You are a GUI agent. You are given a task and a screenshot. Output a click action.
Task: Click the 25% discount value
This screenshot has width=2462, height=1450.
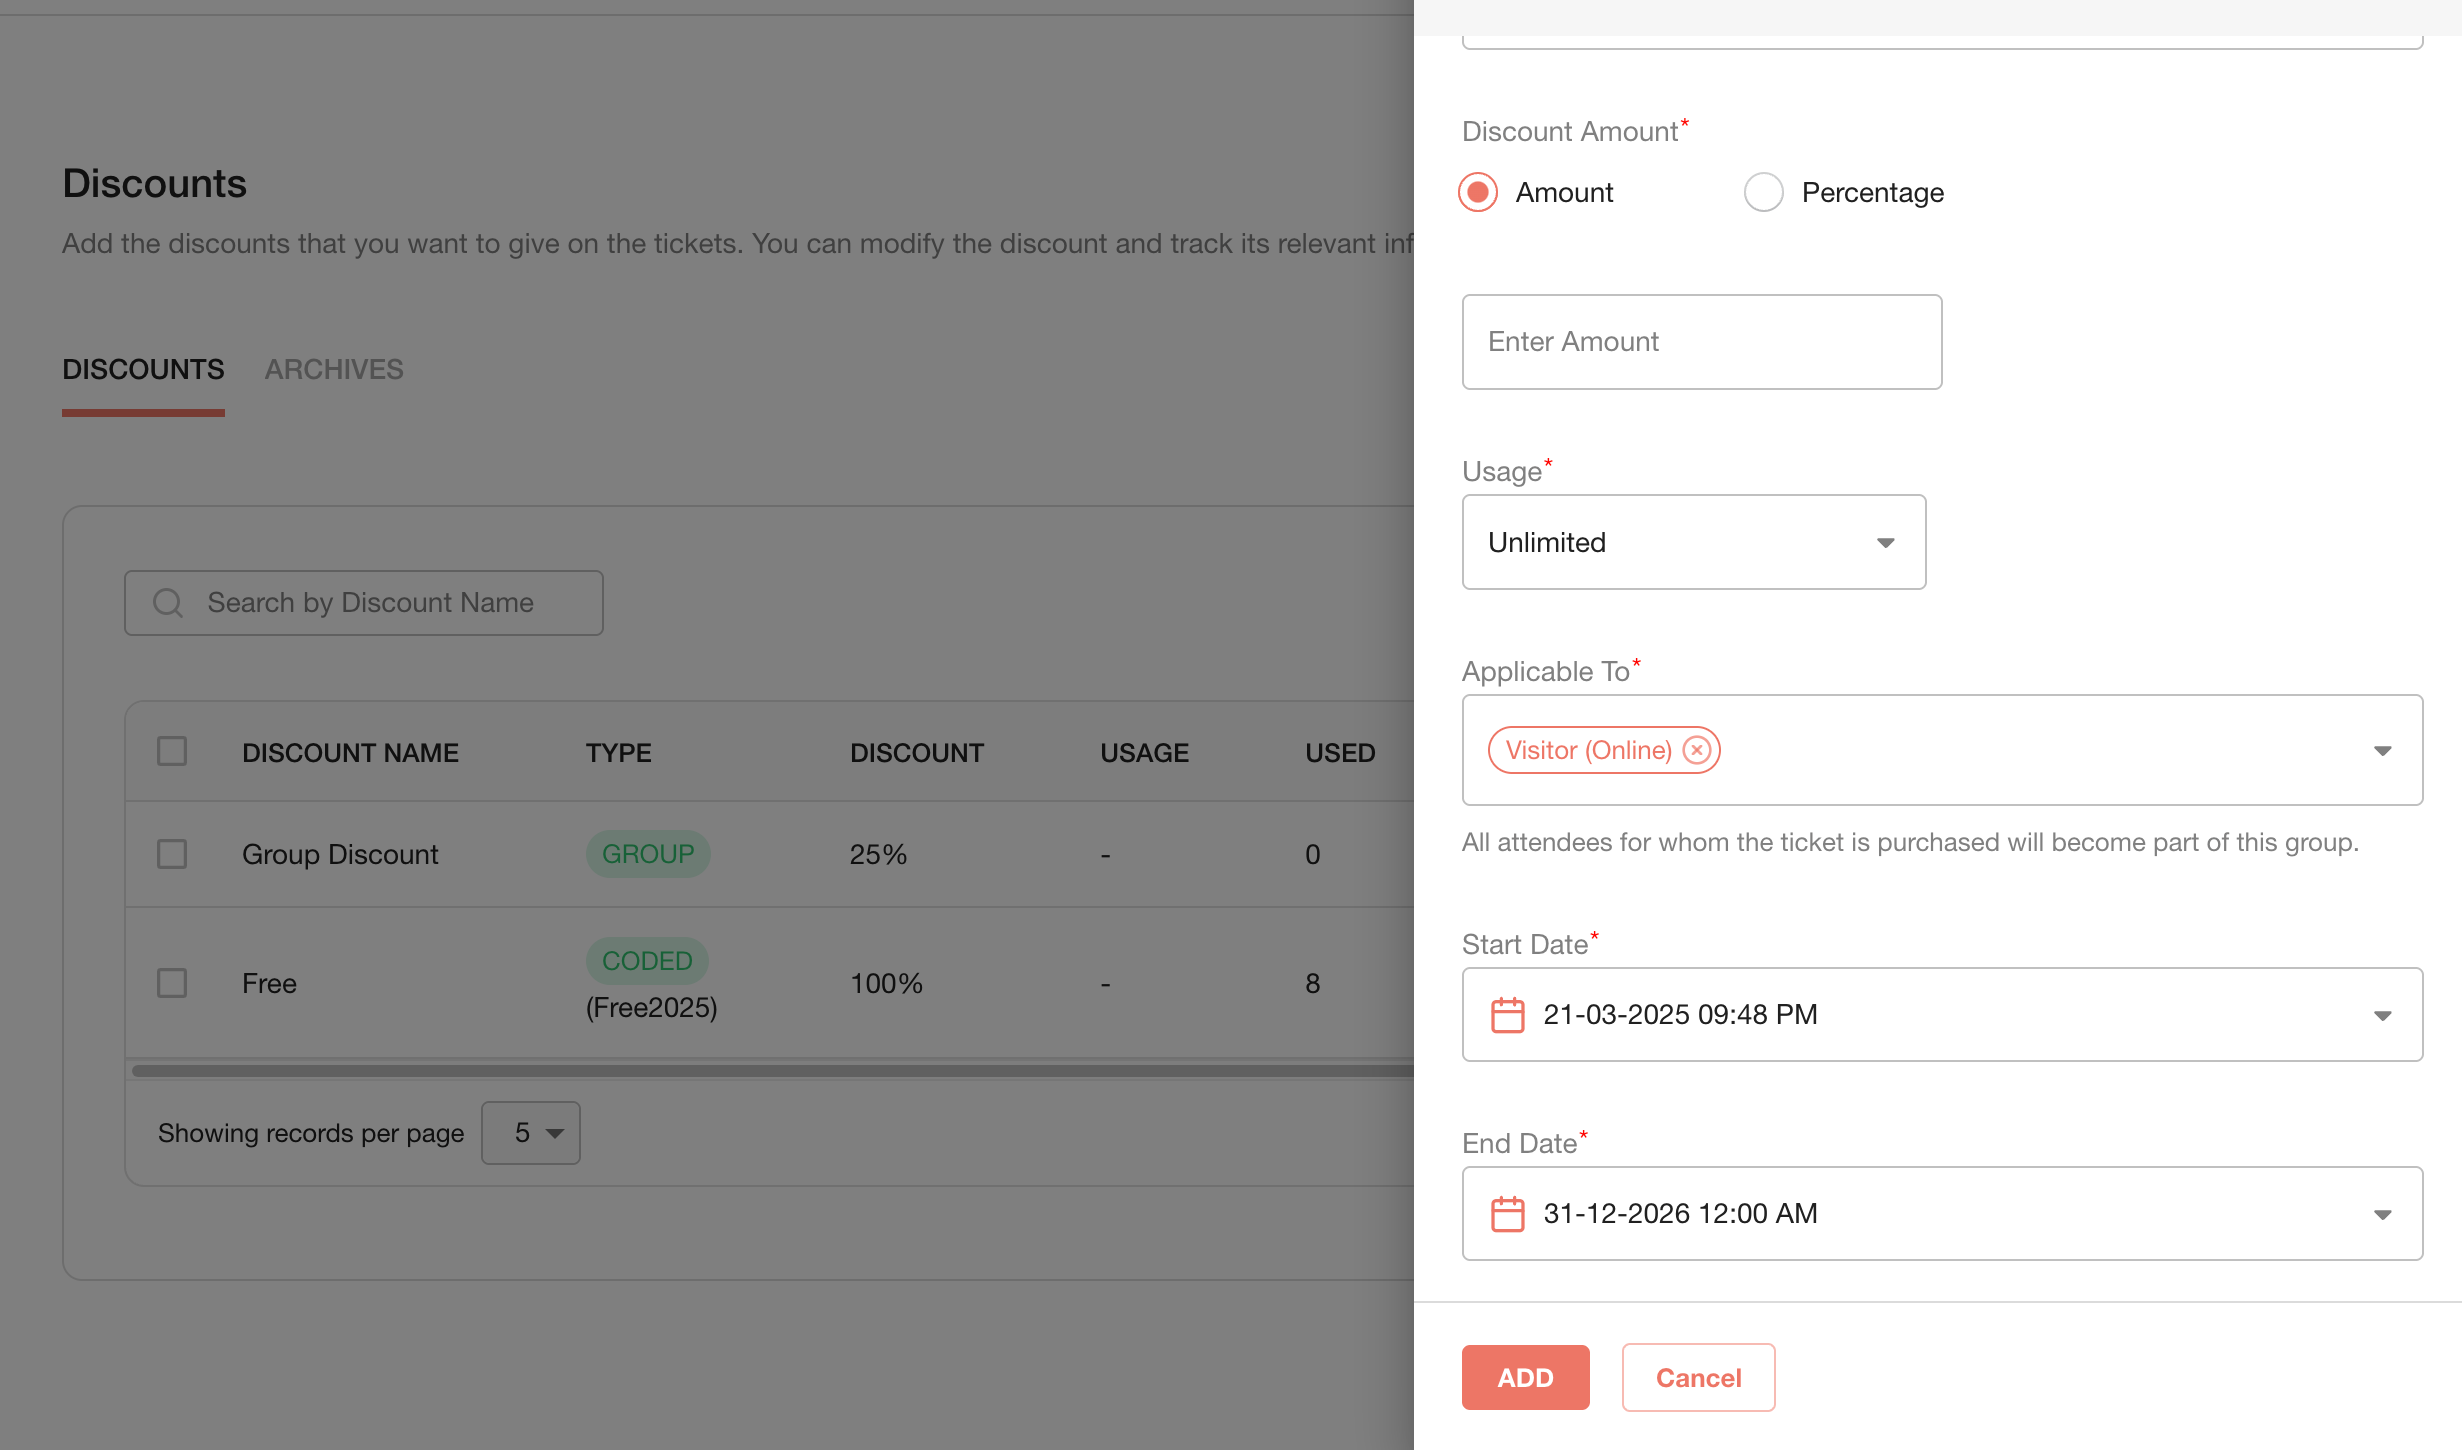878,855
